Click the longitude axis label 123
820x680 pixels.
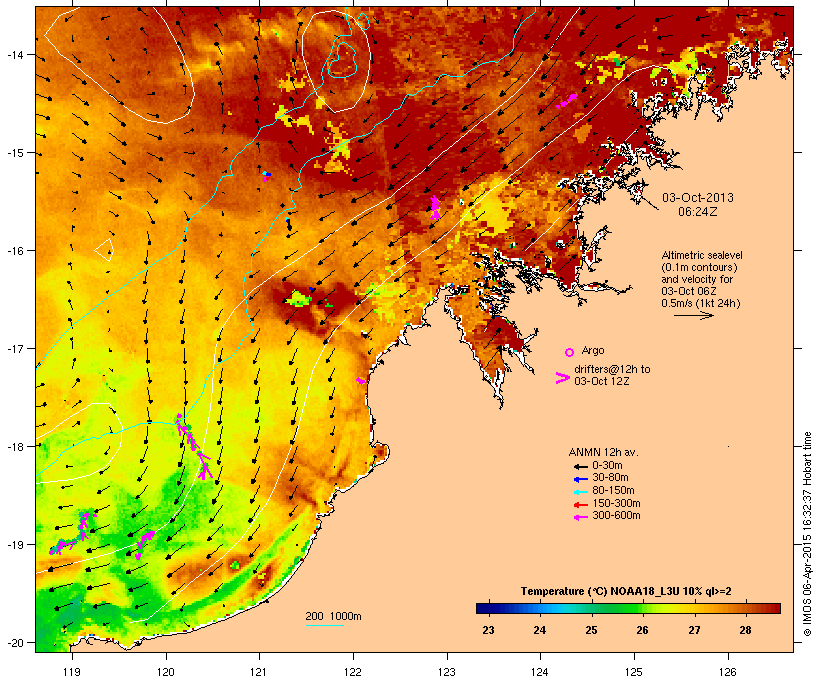click(x=447, y=672)
